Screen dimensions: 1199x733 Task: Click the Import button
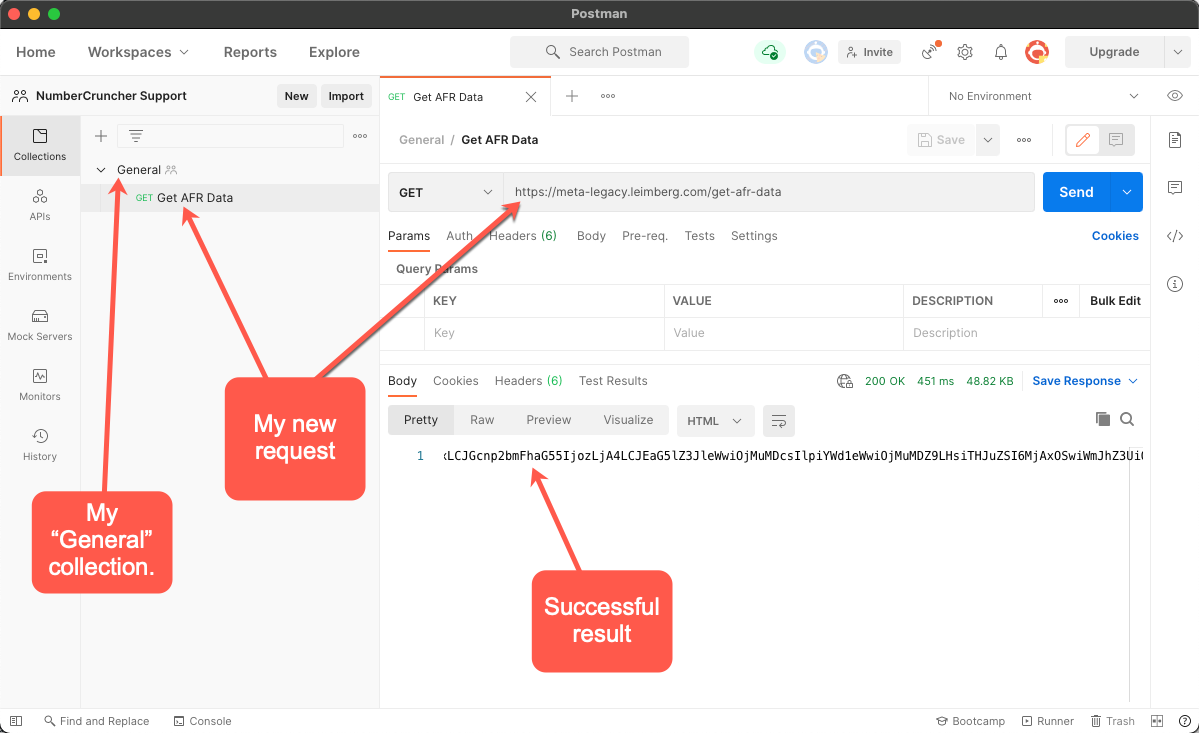pos(346,96)
